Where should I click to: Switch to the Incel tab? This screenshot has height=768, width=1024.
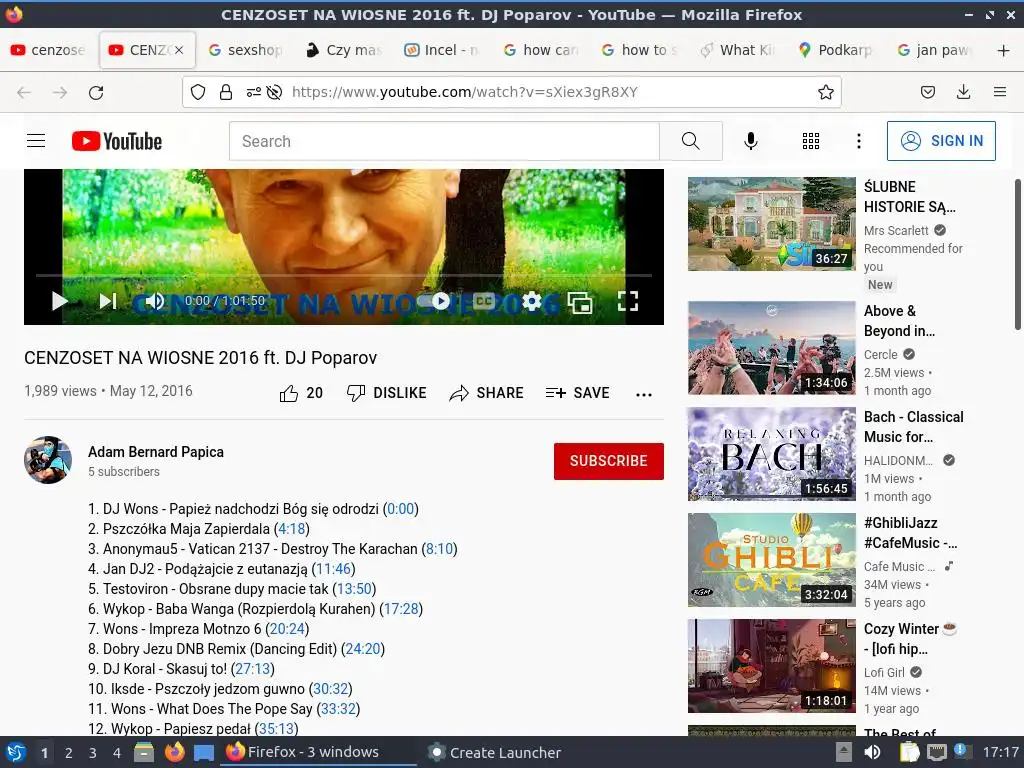point(442,50)
